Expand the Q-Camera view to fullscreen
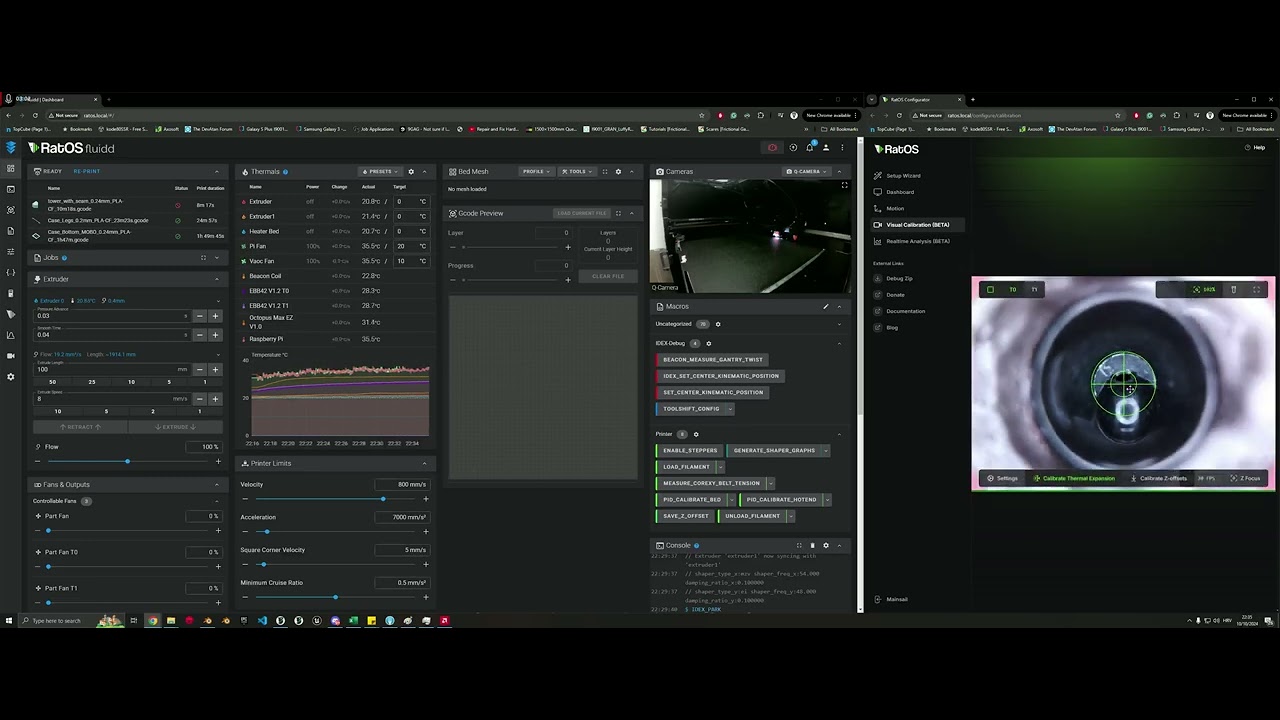The width and height of the screenshot is (1280, 720). (x=844, y=185)
